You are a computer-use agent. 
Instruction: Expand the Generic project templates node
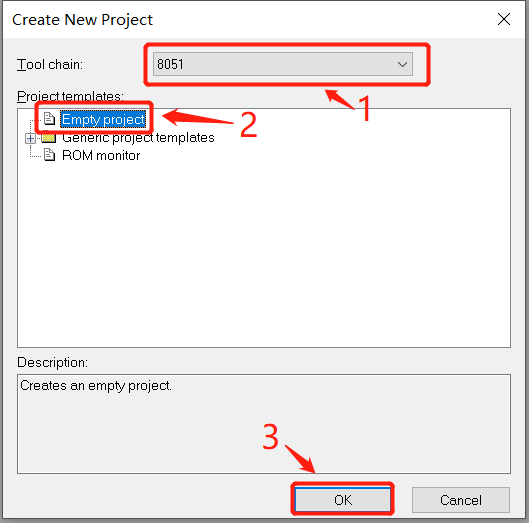[30, 138]
